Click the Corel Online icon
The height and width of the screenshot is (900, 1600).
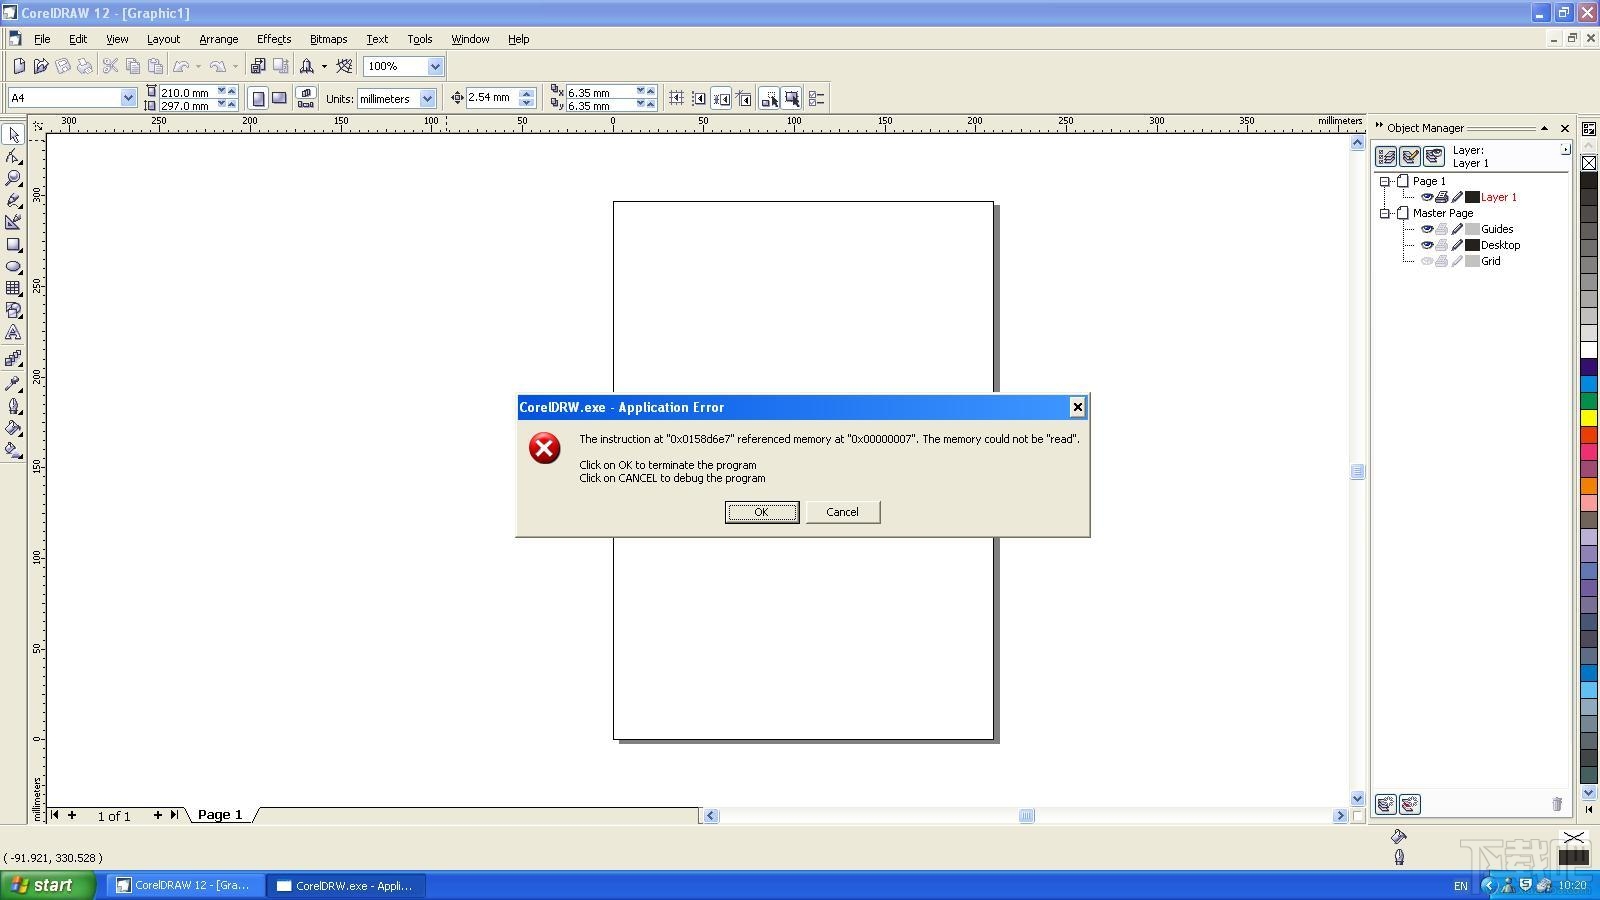click(344, 66)
